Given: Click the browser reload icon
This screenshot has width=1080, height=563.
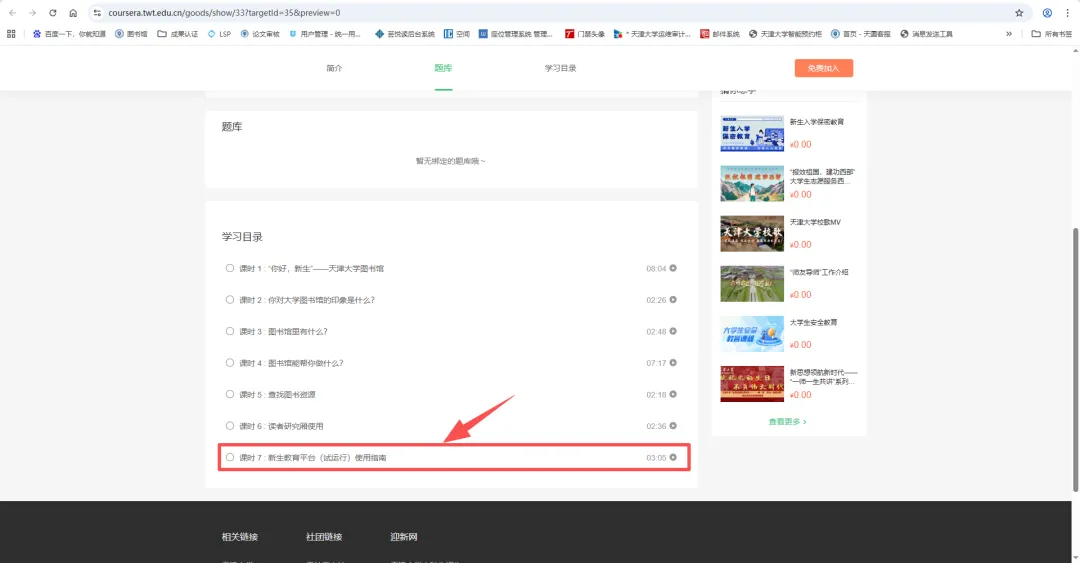Looking at the screenshot, I should (x=52, y=13).
